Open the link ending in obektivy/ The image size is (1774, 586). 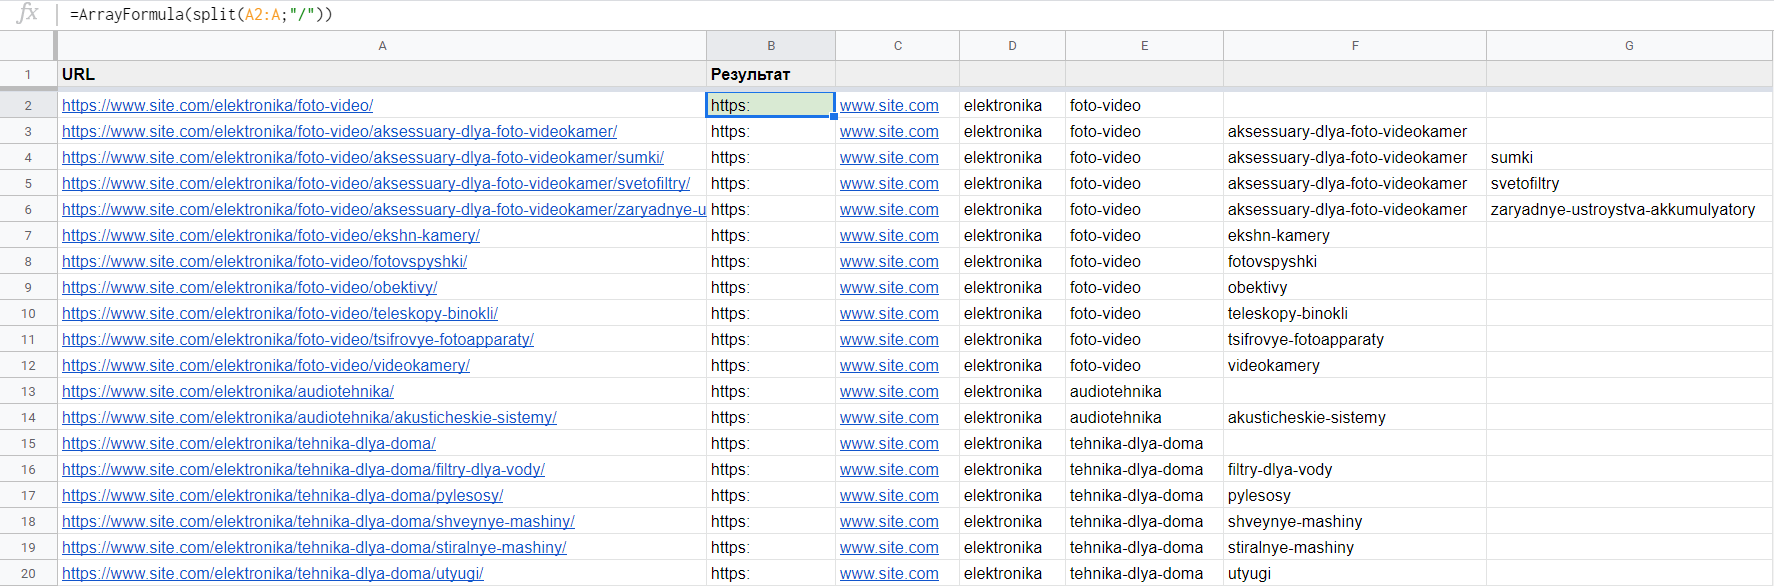point(249,287)
